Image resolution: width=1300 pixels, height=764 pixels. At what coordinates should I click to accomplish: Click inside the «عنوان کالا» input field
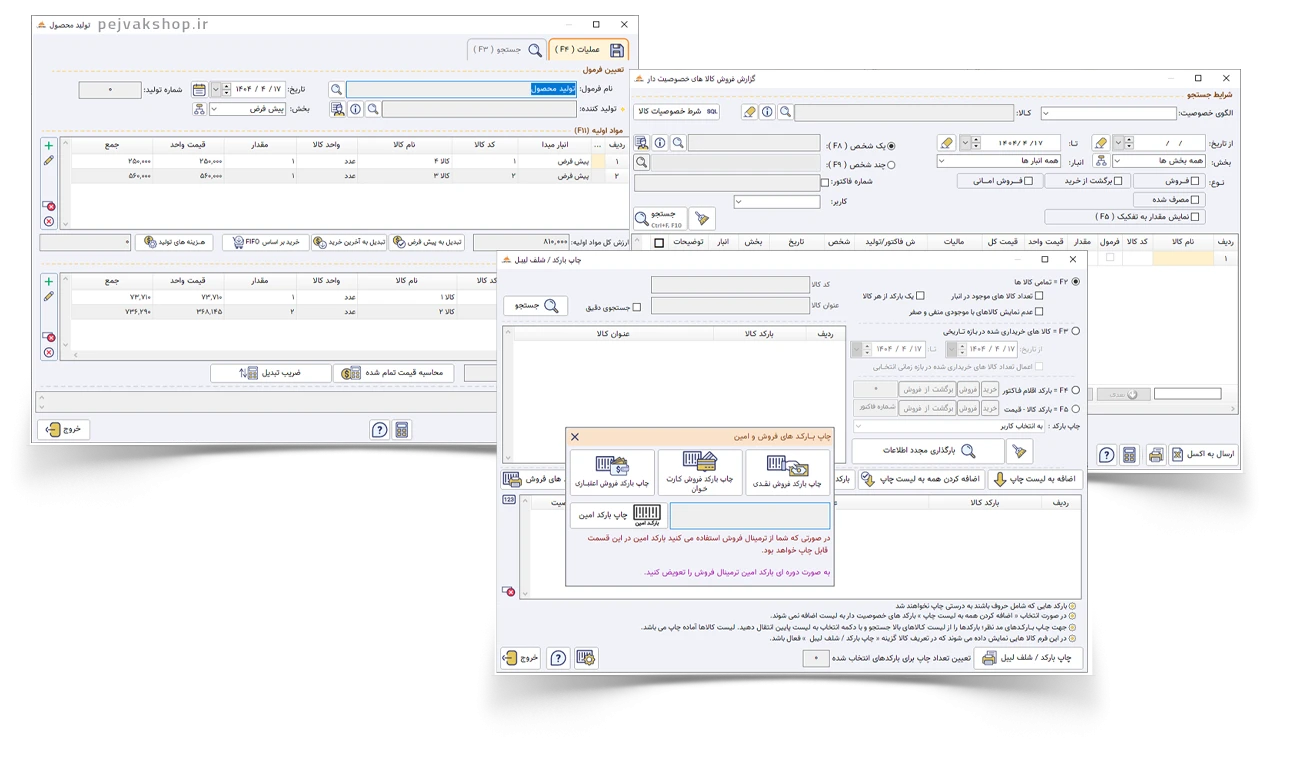(x=731, y=306)
